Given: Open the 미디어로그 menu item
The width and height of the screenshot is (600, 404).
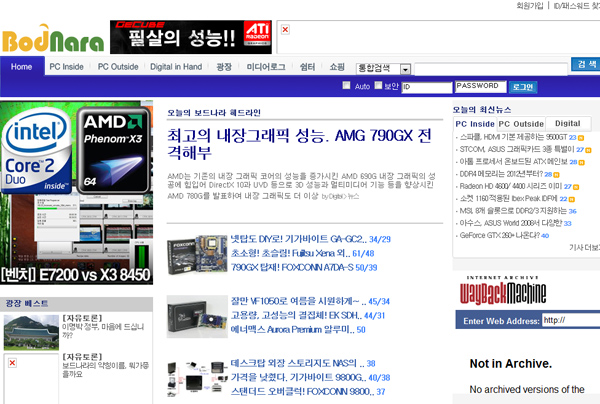Looking at the screenshot, I should point(266,67).
